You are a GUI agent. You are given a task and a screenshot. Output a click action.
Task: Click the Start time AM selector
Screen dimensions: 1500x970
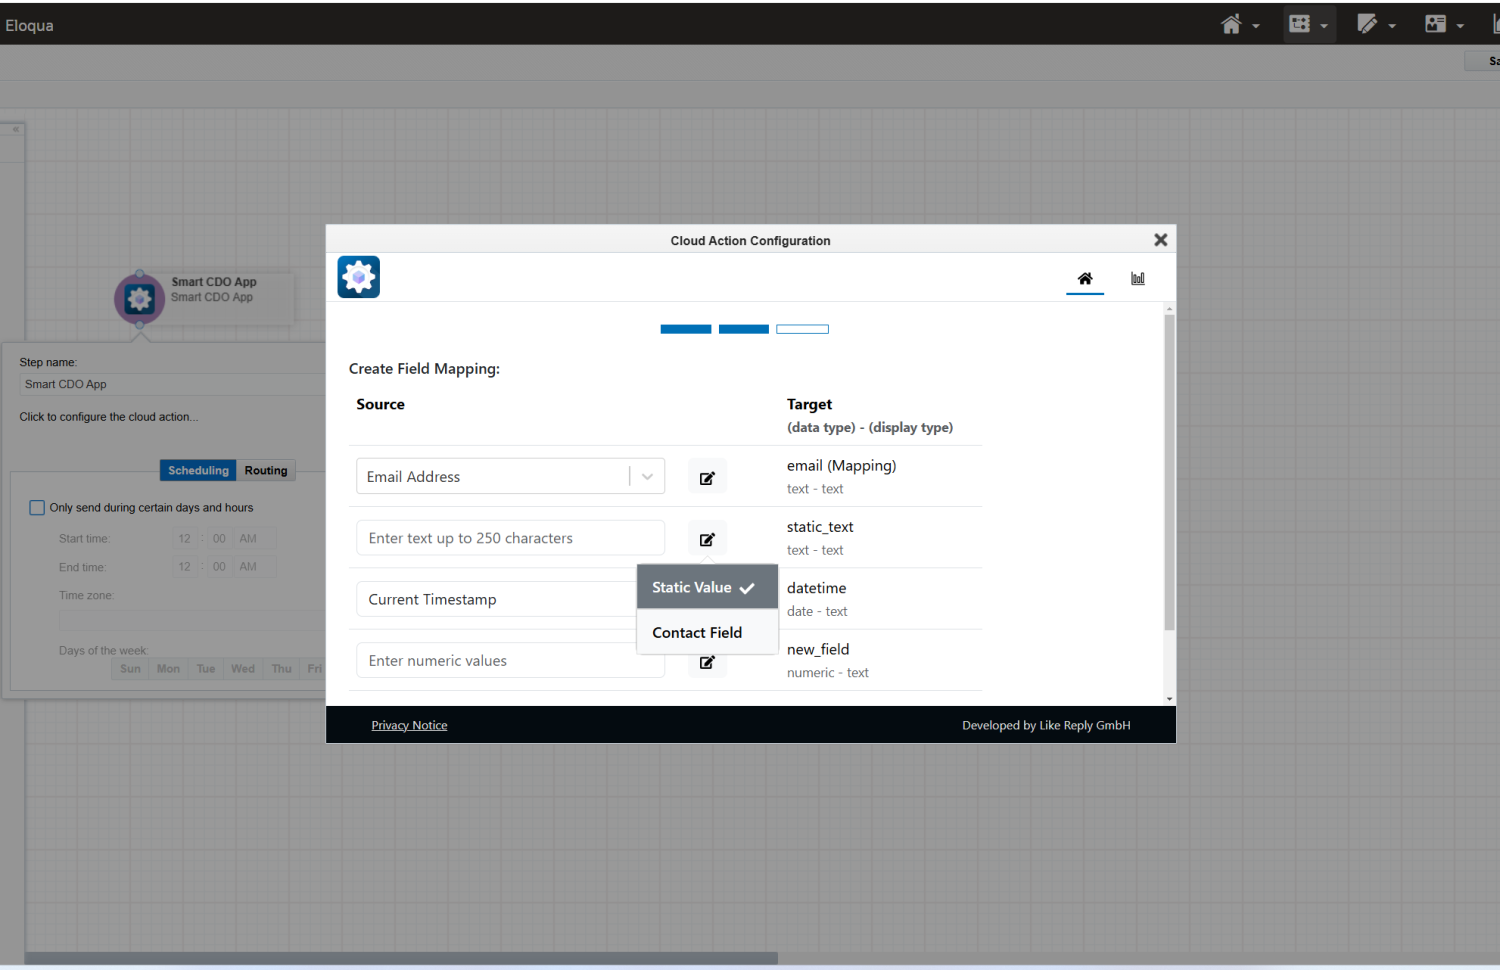coord(254,539)
